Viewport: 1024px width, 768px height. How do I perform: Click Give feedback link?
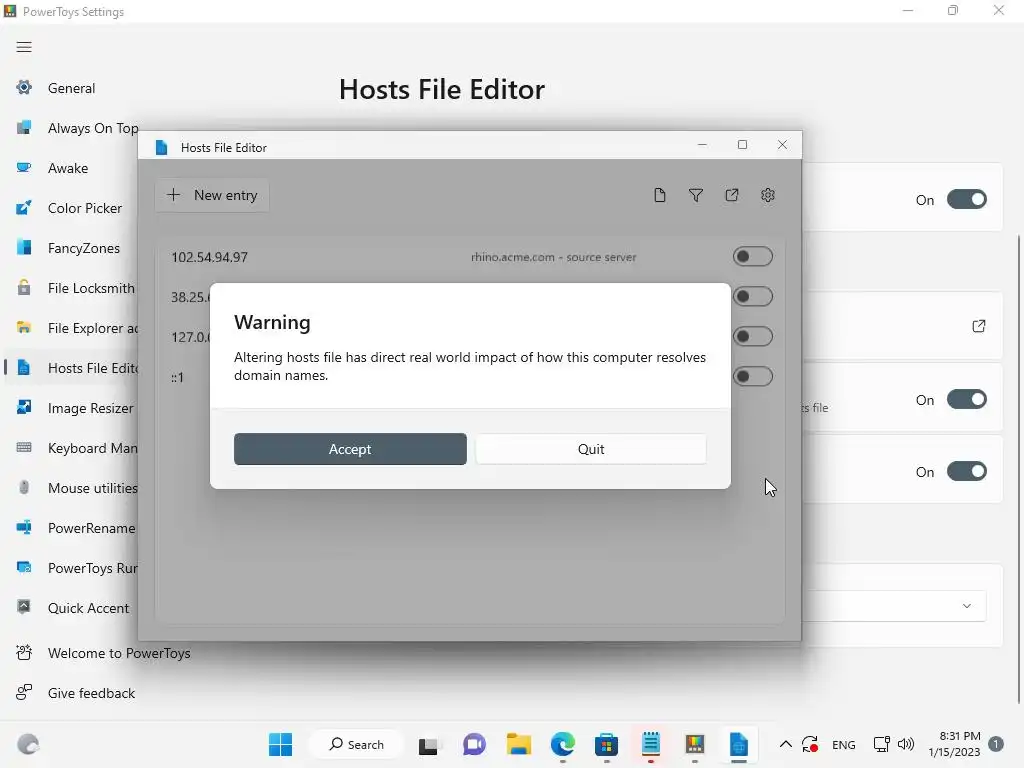tap(76, 693)
